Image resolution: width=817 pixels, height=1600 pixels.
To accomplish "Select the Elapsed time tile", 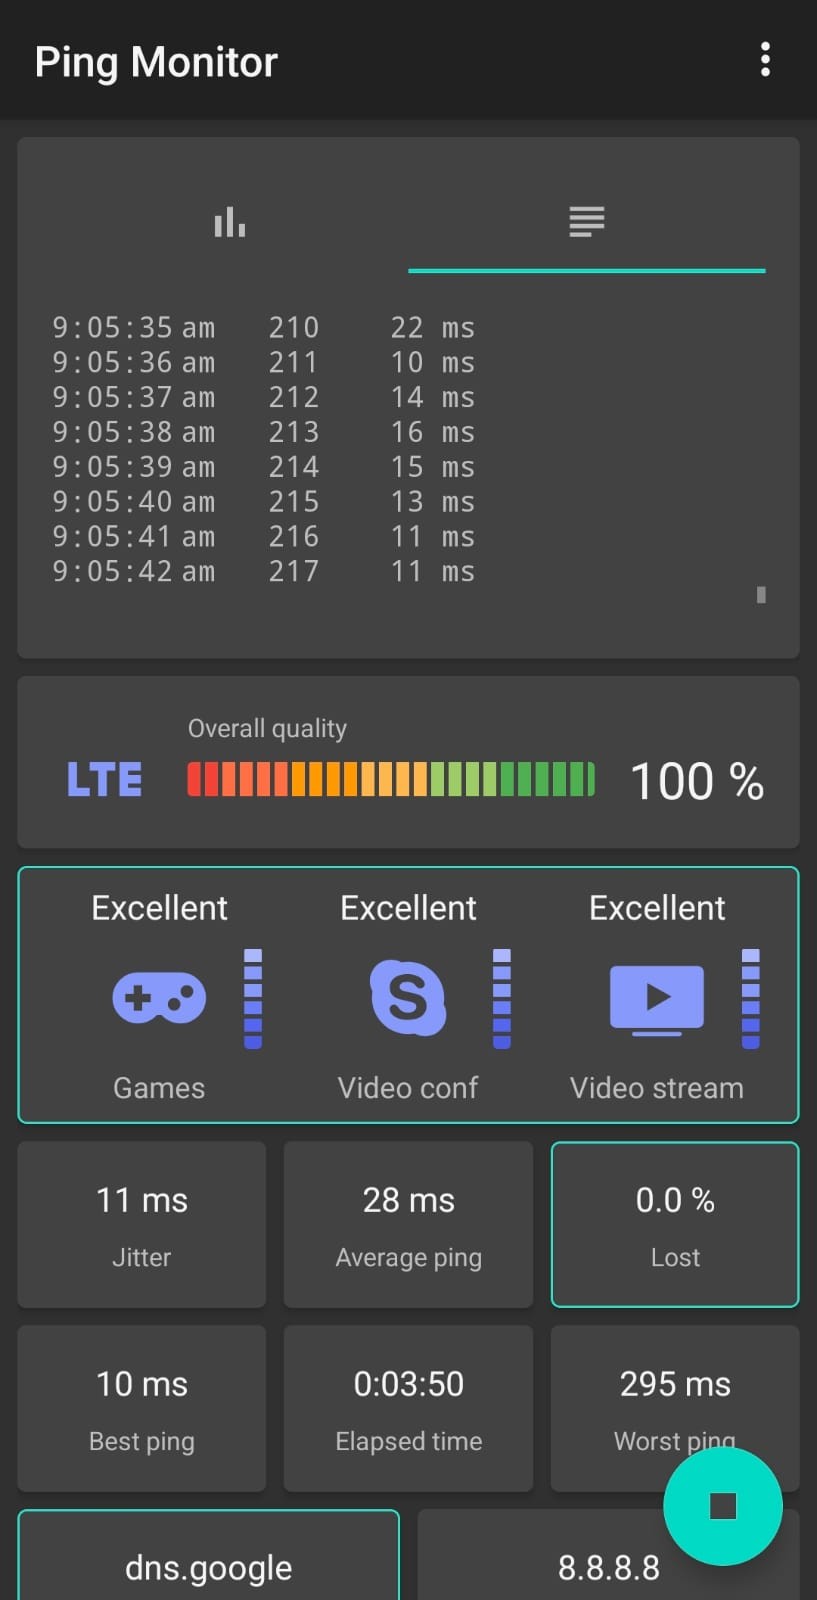I will click(x=408, y=1408).
